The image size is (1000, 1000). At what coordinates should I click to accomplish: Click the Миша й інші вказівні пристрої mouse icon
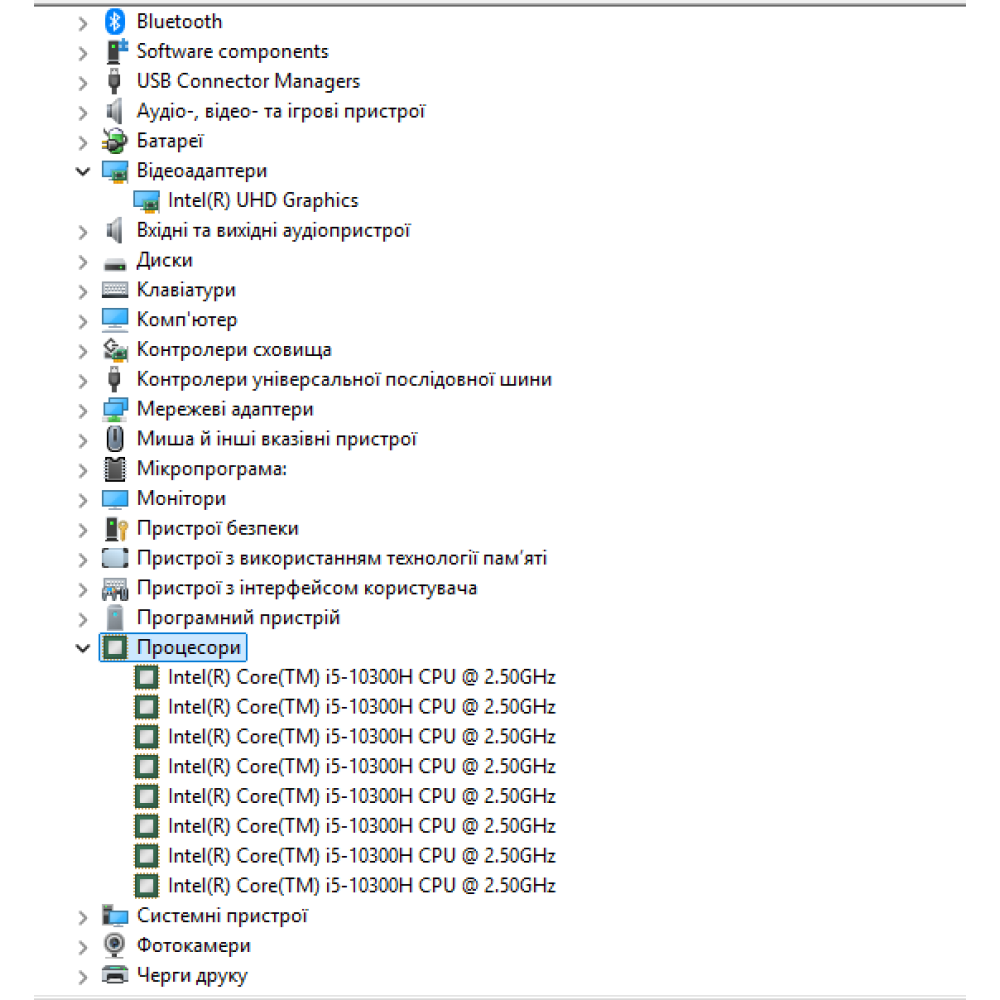coord(116,439)
